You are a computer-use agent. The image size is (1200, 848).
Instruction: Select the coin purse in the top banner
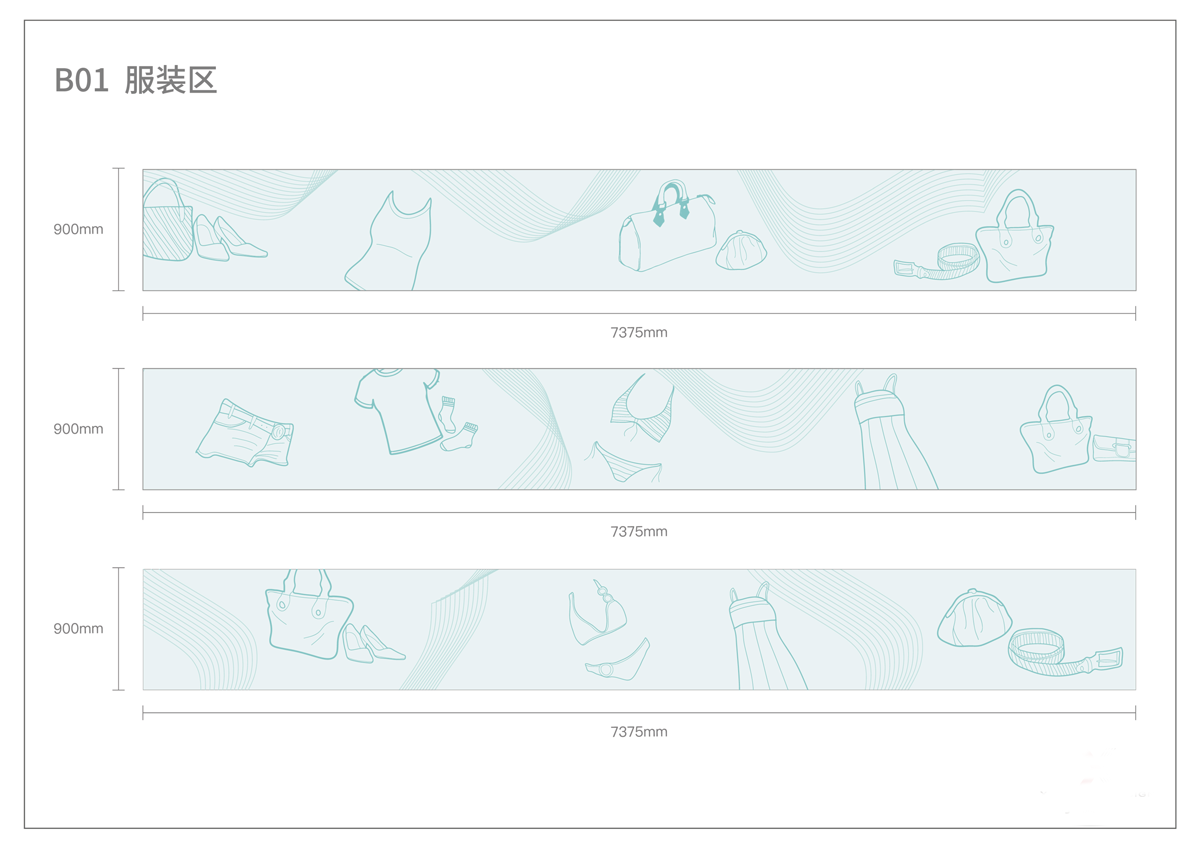tap(741, 250)
